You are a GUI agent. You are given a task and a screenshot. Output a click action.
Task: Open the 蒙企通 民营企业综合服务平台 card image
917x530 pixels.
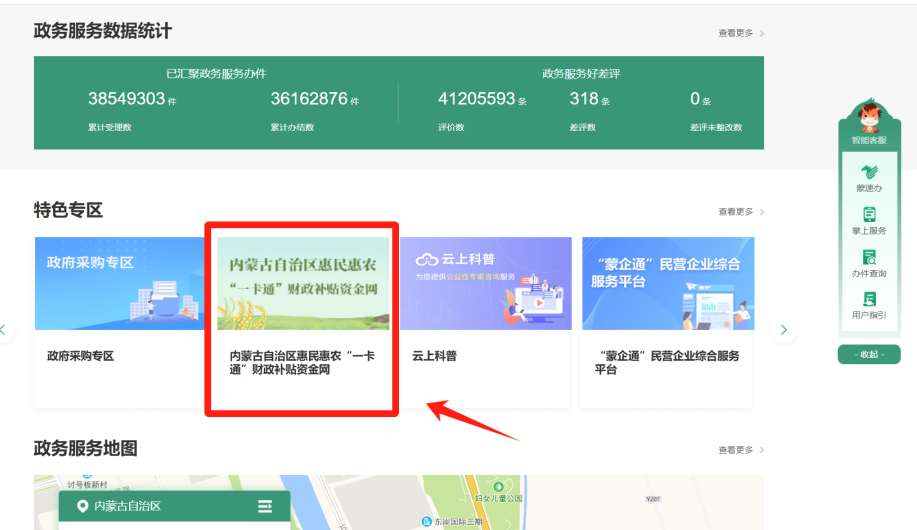click(x=668, y=283)
